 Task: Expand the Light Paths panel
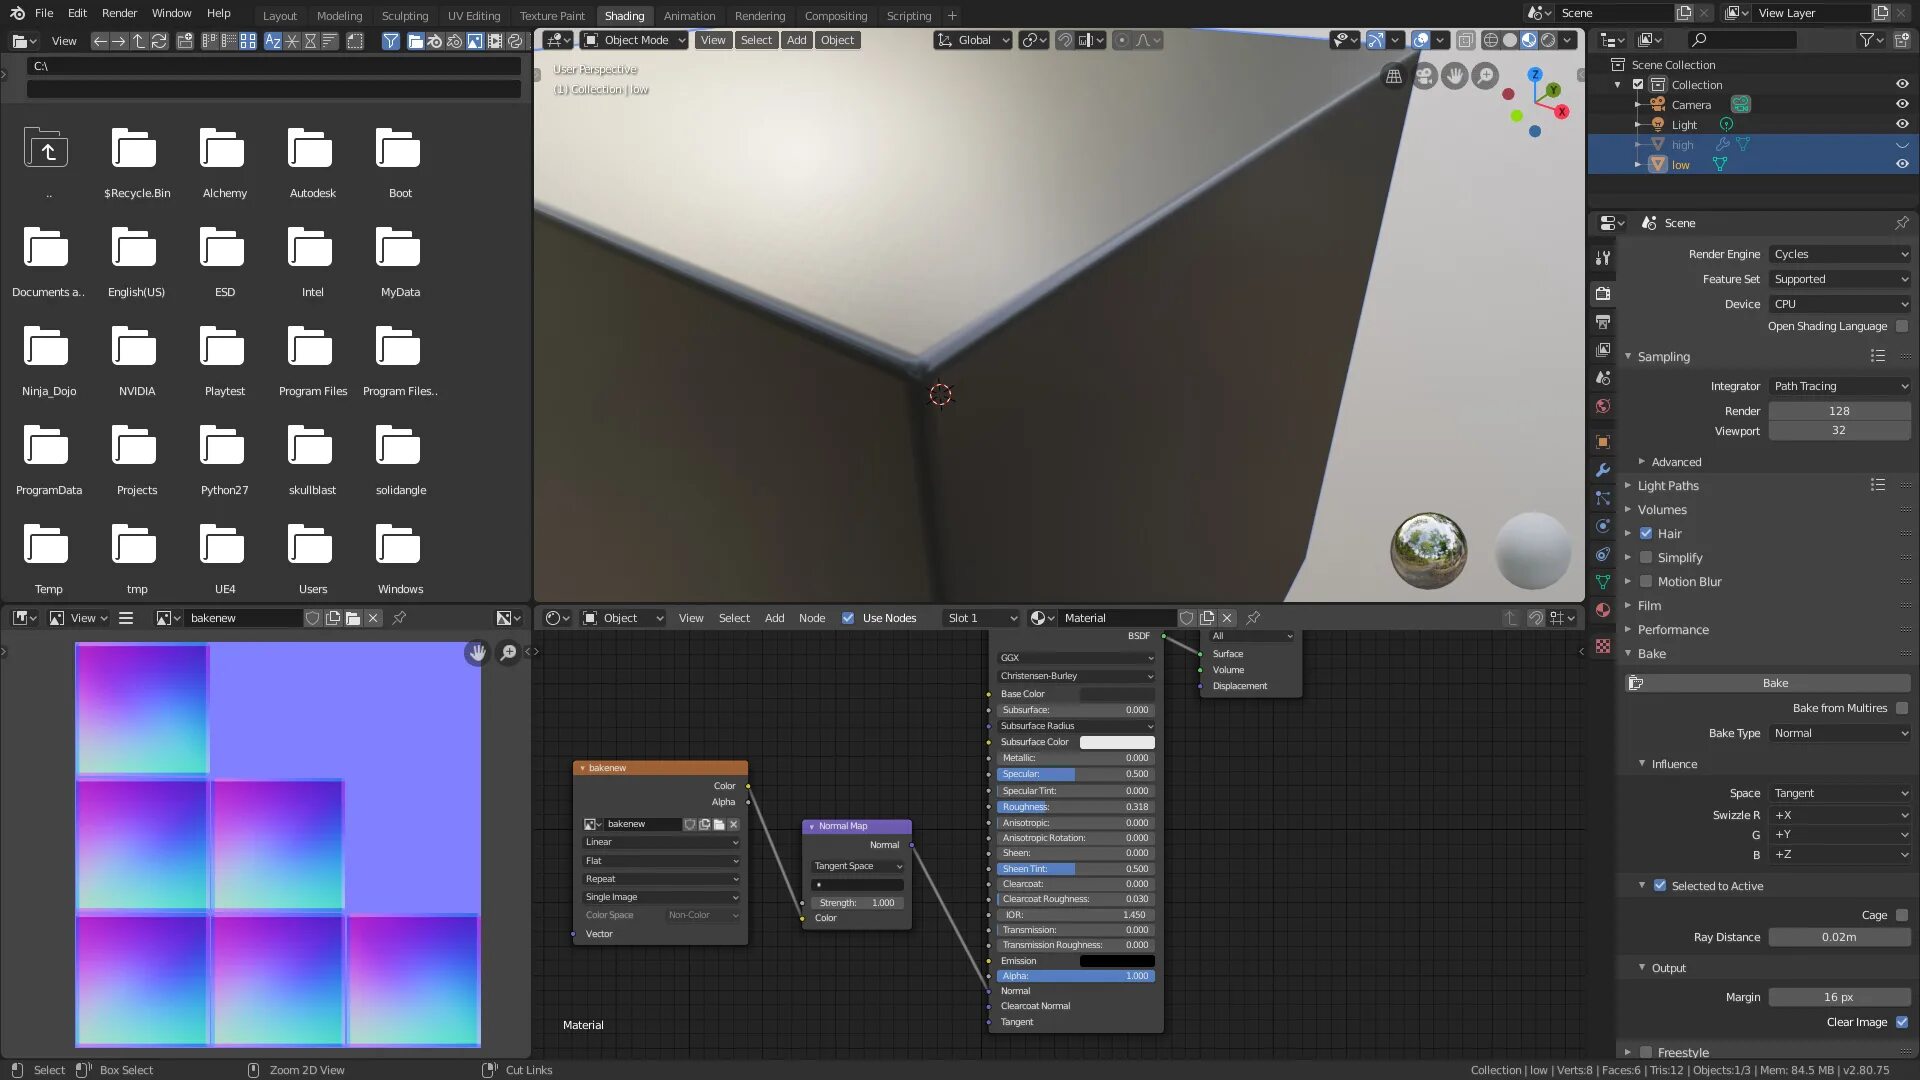click(1668, 486)
